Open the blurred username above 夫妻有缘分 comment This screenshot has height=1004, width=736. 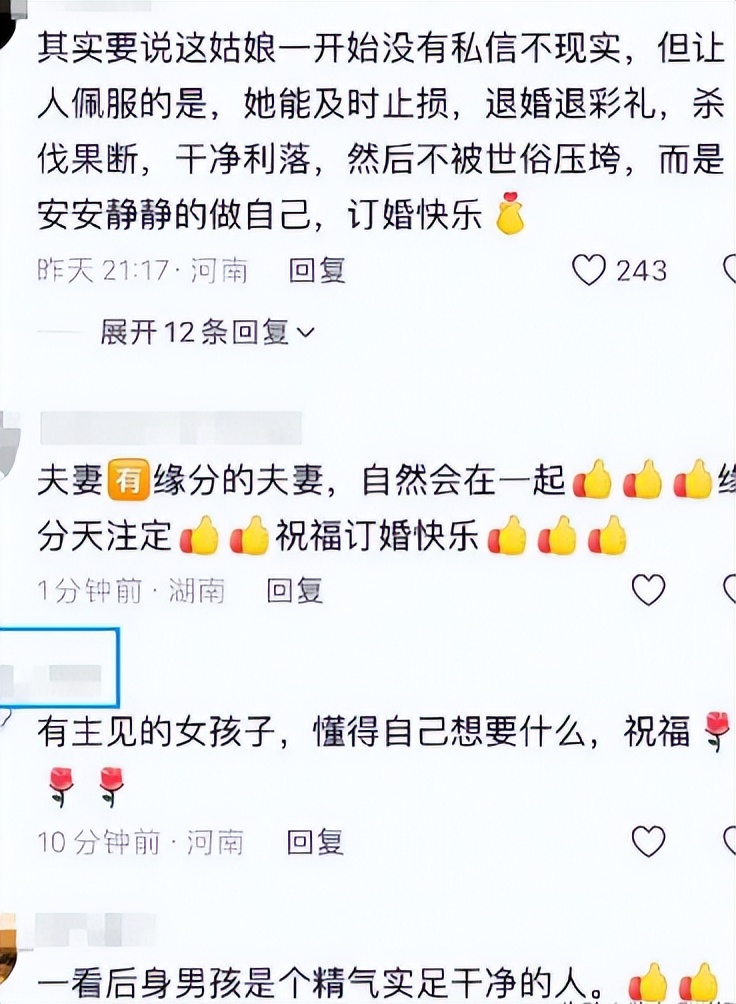click(171, 428)
